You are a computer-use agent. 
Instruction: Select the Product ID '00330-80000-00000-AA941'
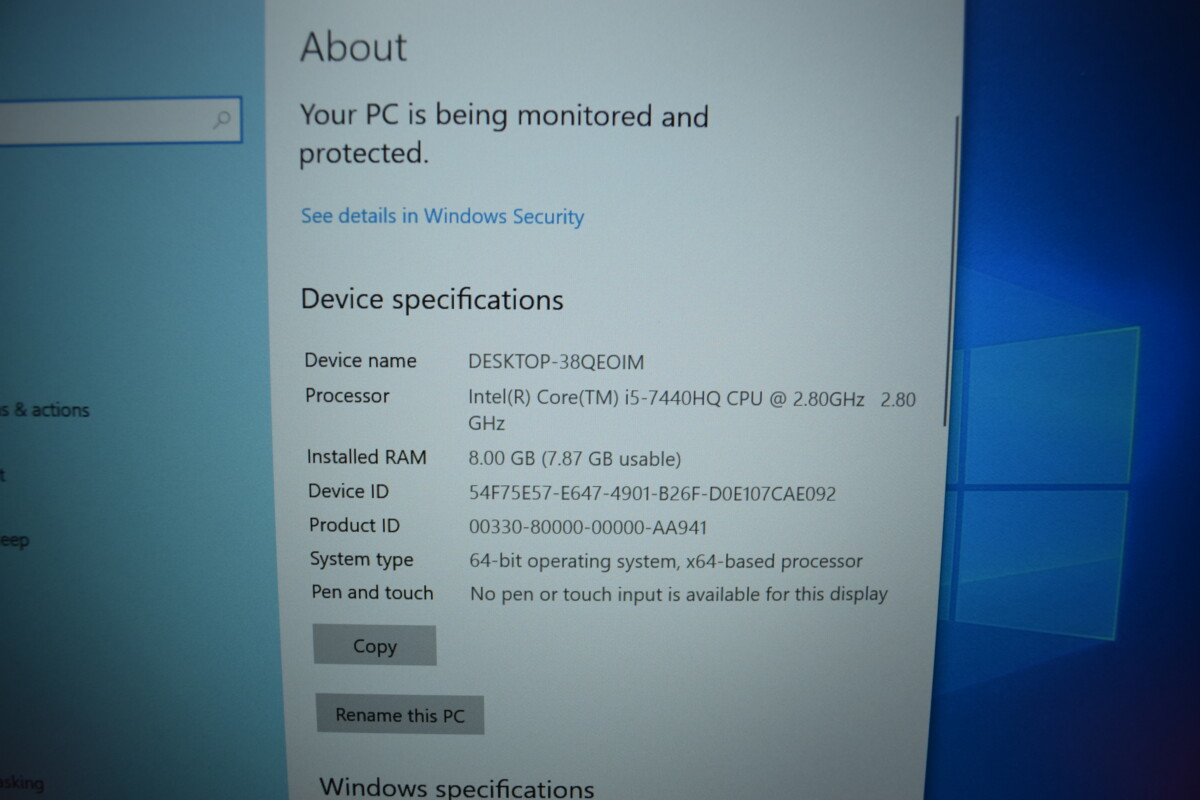click(x=588, y=527)
